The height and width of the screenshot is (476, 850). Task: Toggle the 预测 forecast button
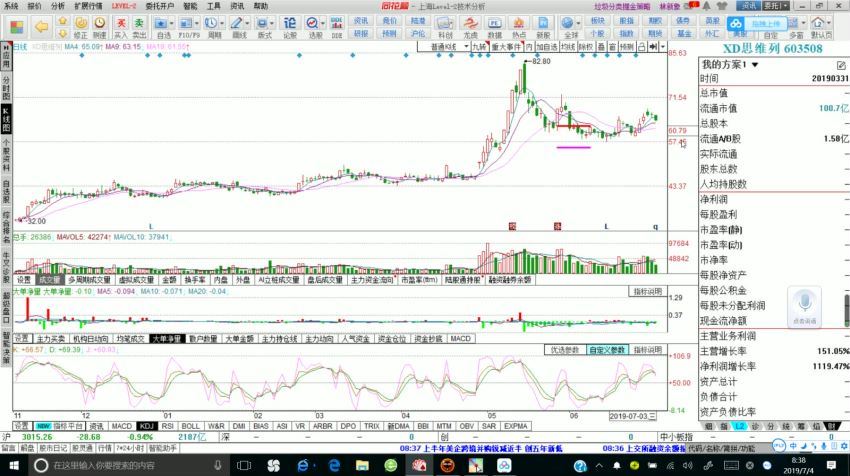627,47
